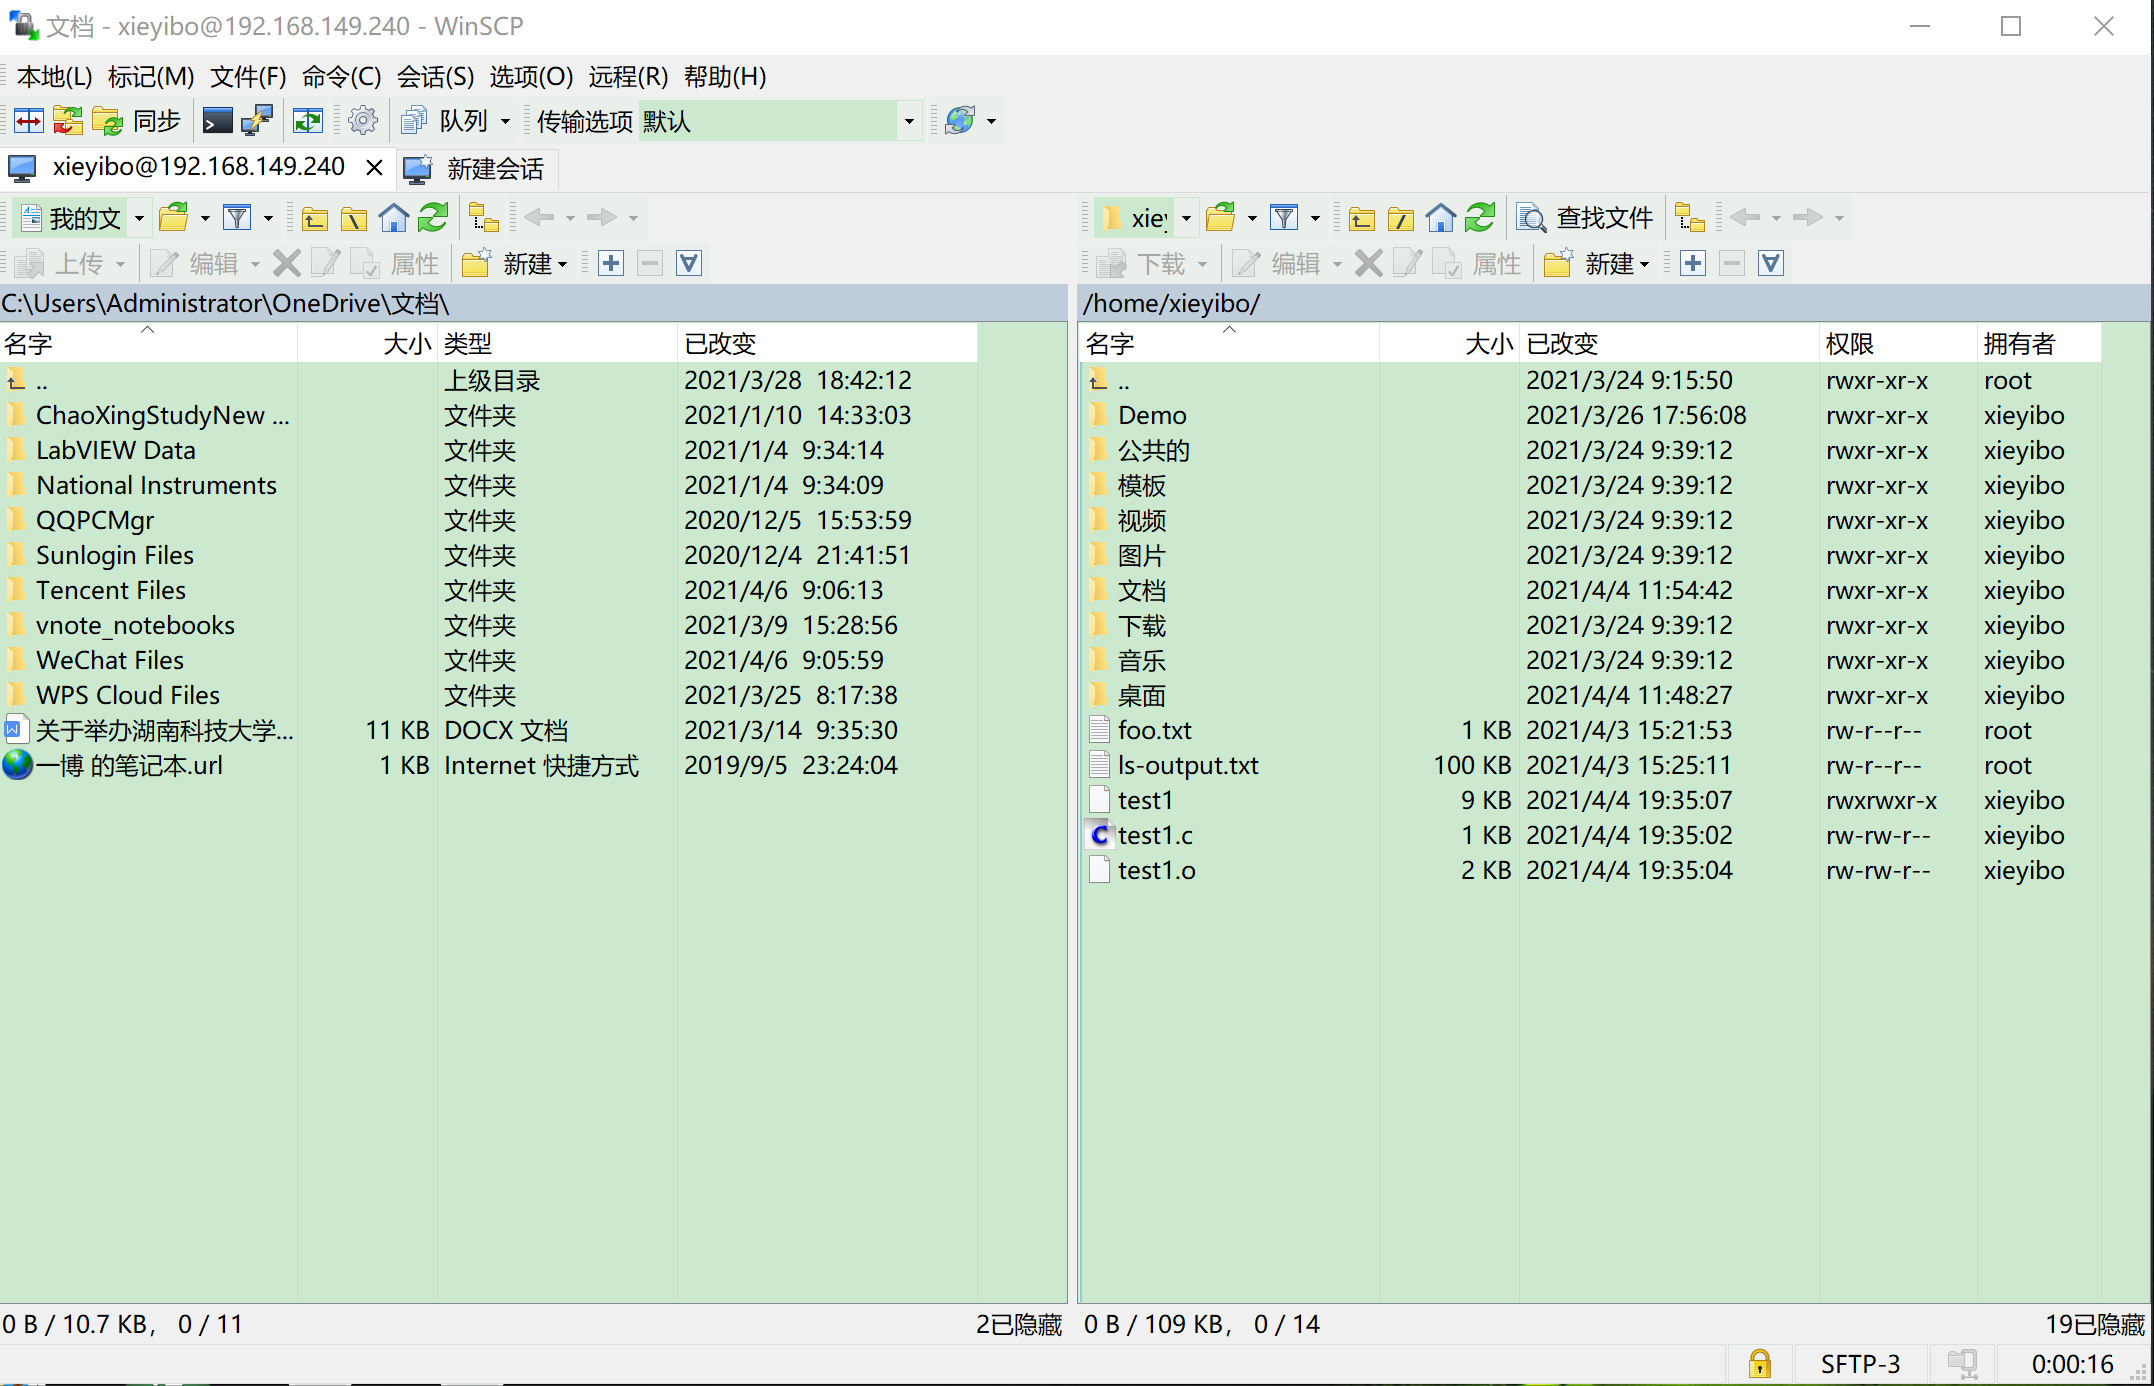
Task: Refresh the remote panel
Action: tap(1480, 218)
